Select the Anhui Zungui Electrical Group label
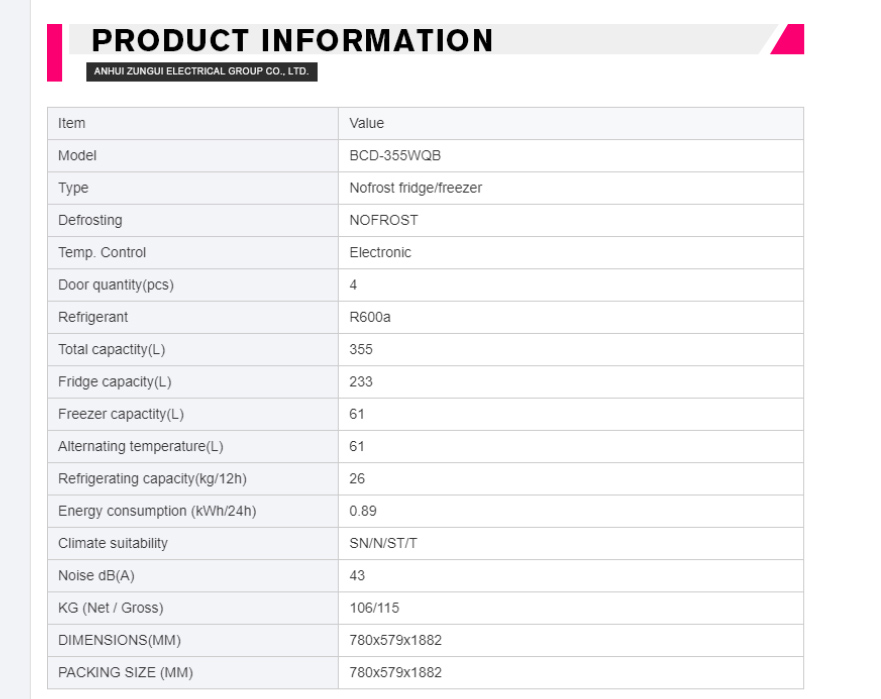The height and width of the screenshot is (699, 881). coord(202,71)
